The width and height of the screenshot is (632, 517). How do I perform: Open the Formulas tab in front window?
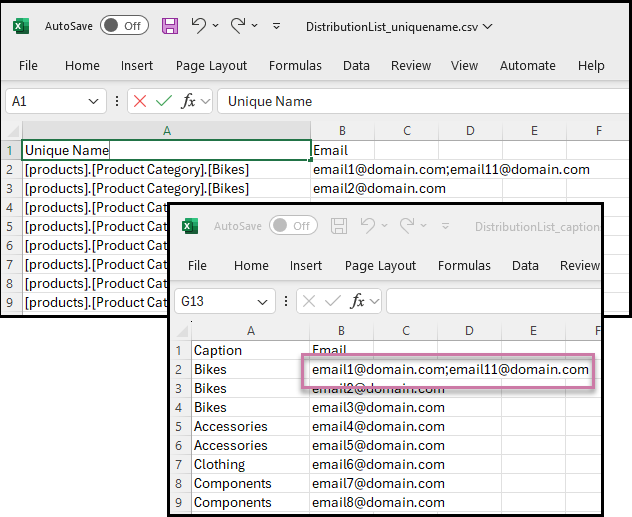coord(464,266)
